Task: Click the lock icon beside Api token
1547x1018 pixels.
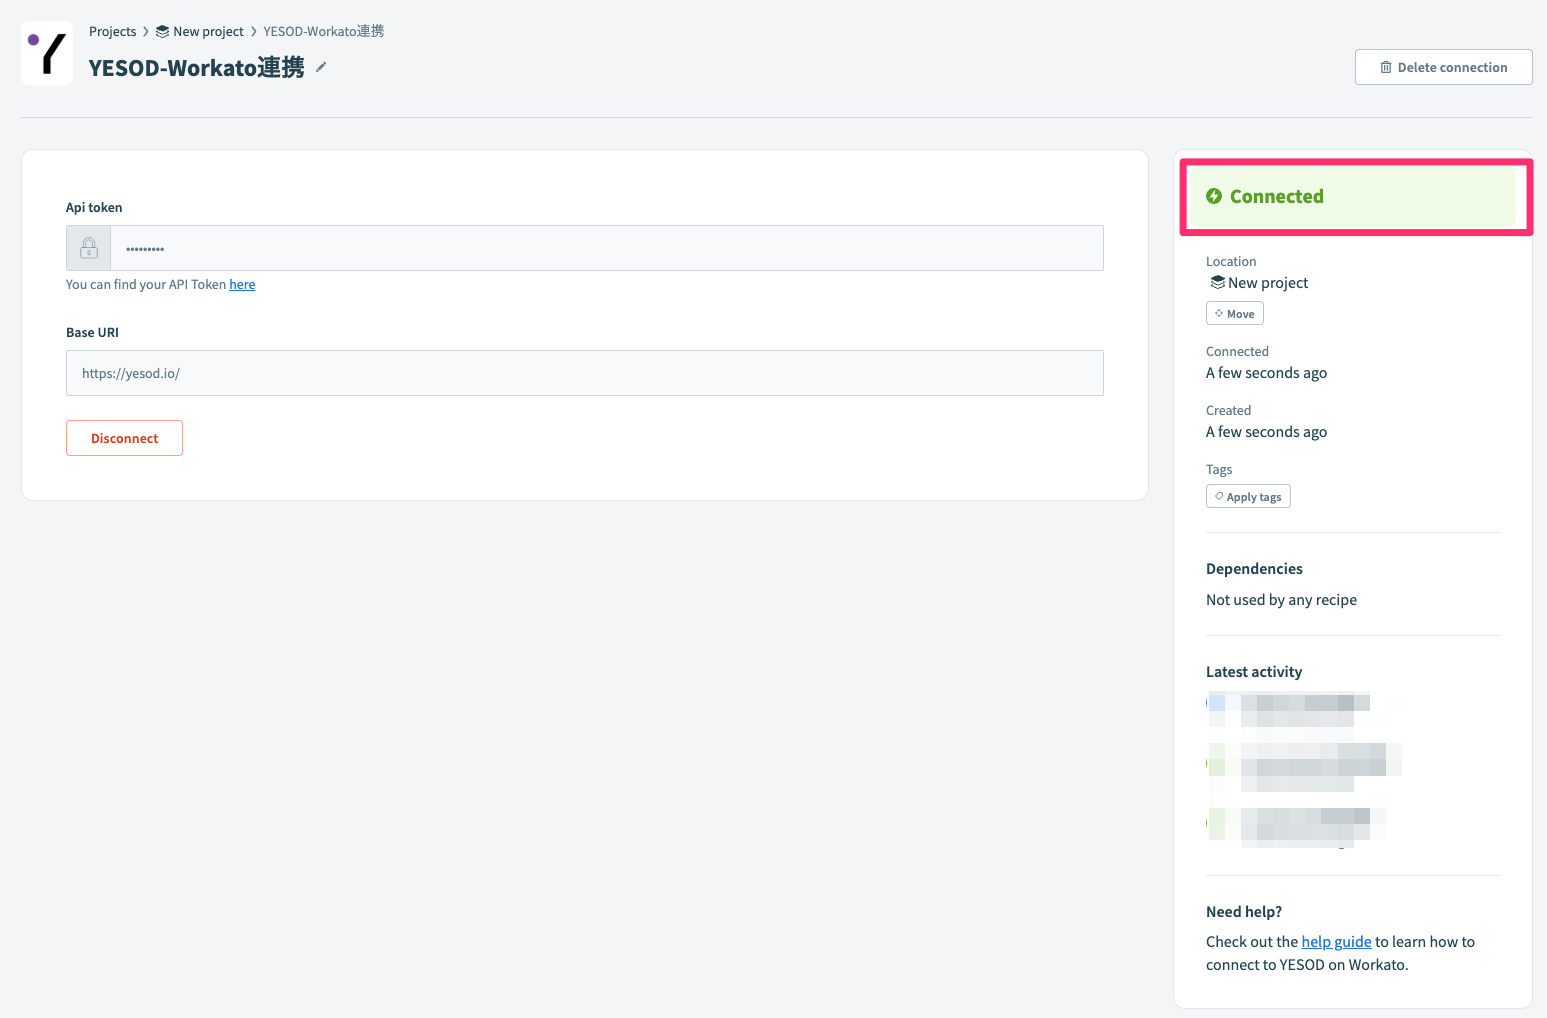Action: pos(89,248)
